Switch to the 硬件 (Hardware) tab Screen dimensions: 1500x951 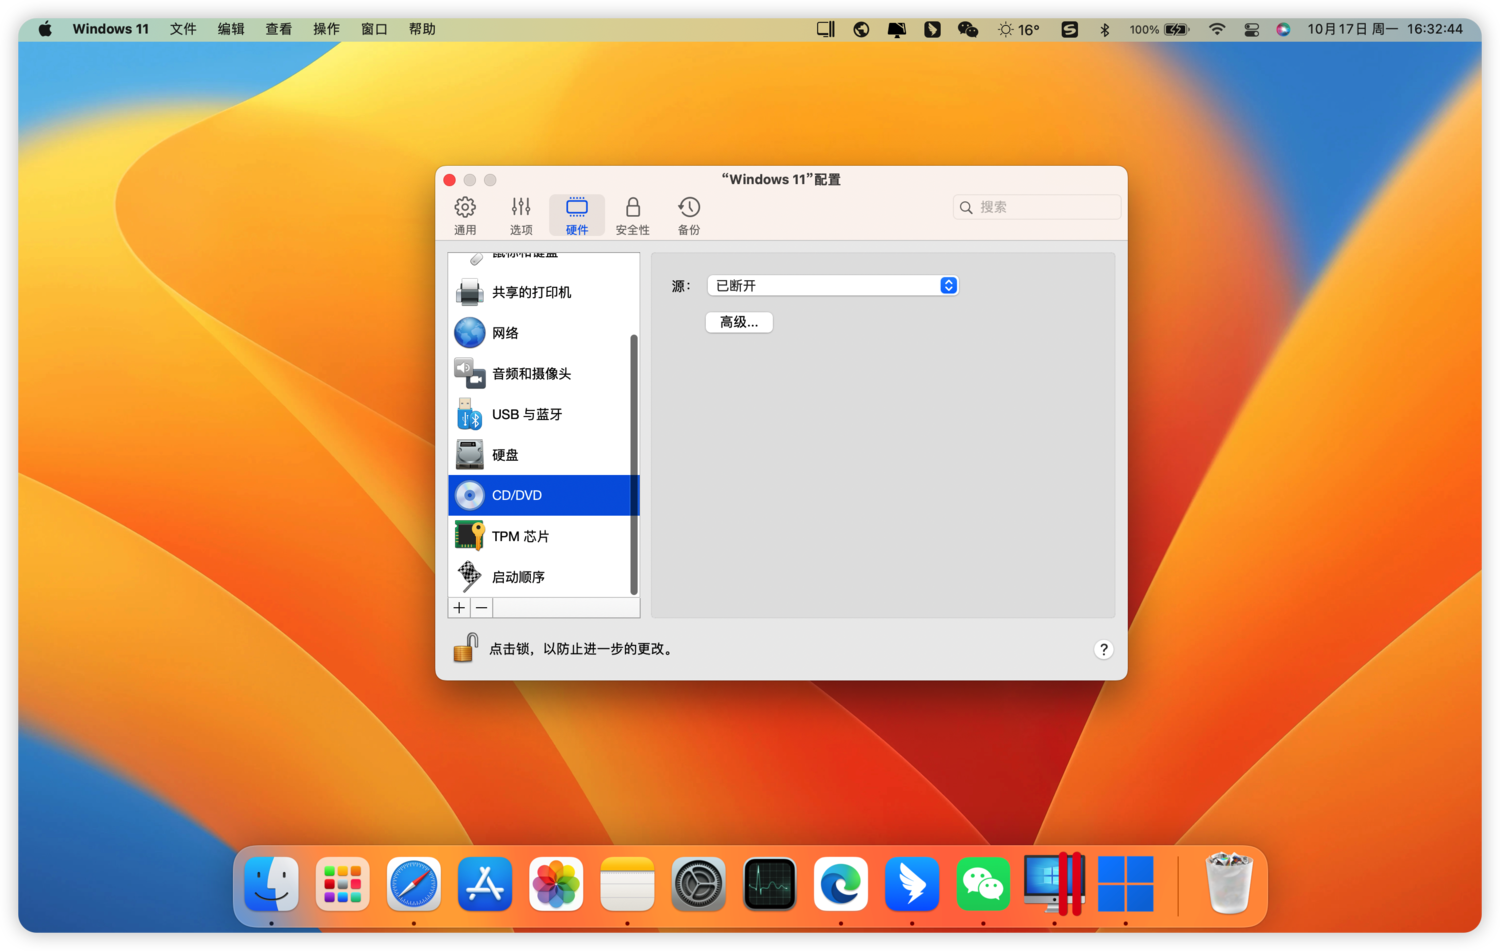coord(577,215)
